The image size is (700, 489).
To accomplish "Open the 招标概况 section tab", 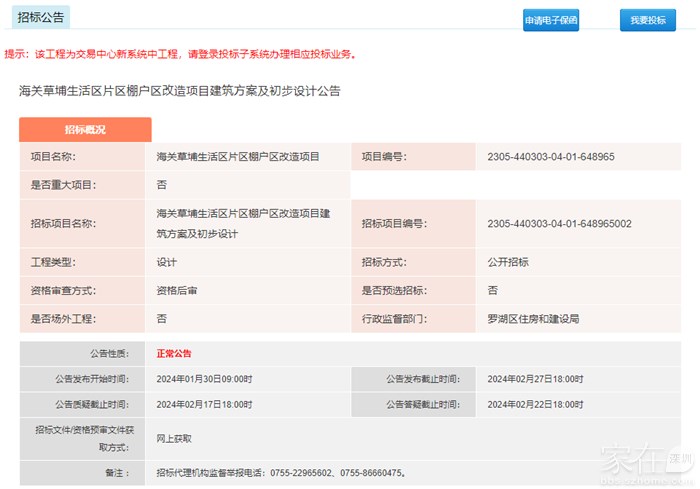I will click(85, 130).
